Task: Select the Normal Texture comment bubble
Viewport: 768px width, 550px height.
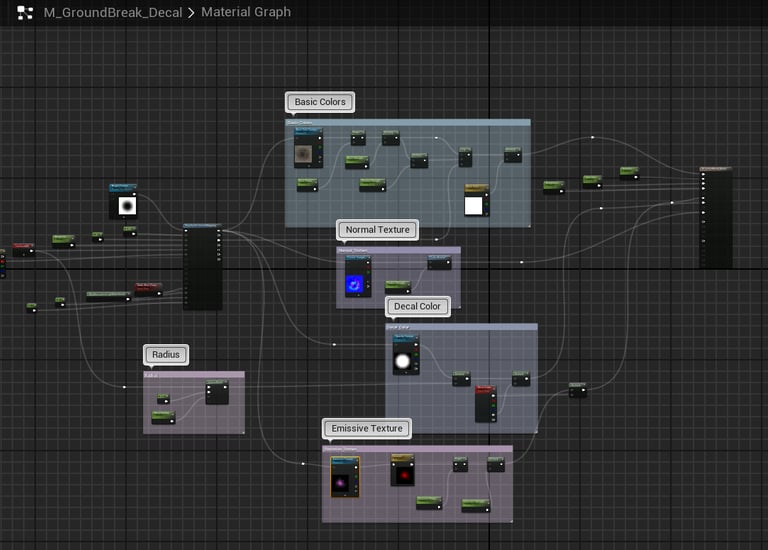Action: click(x=377, y=230)
